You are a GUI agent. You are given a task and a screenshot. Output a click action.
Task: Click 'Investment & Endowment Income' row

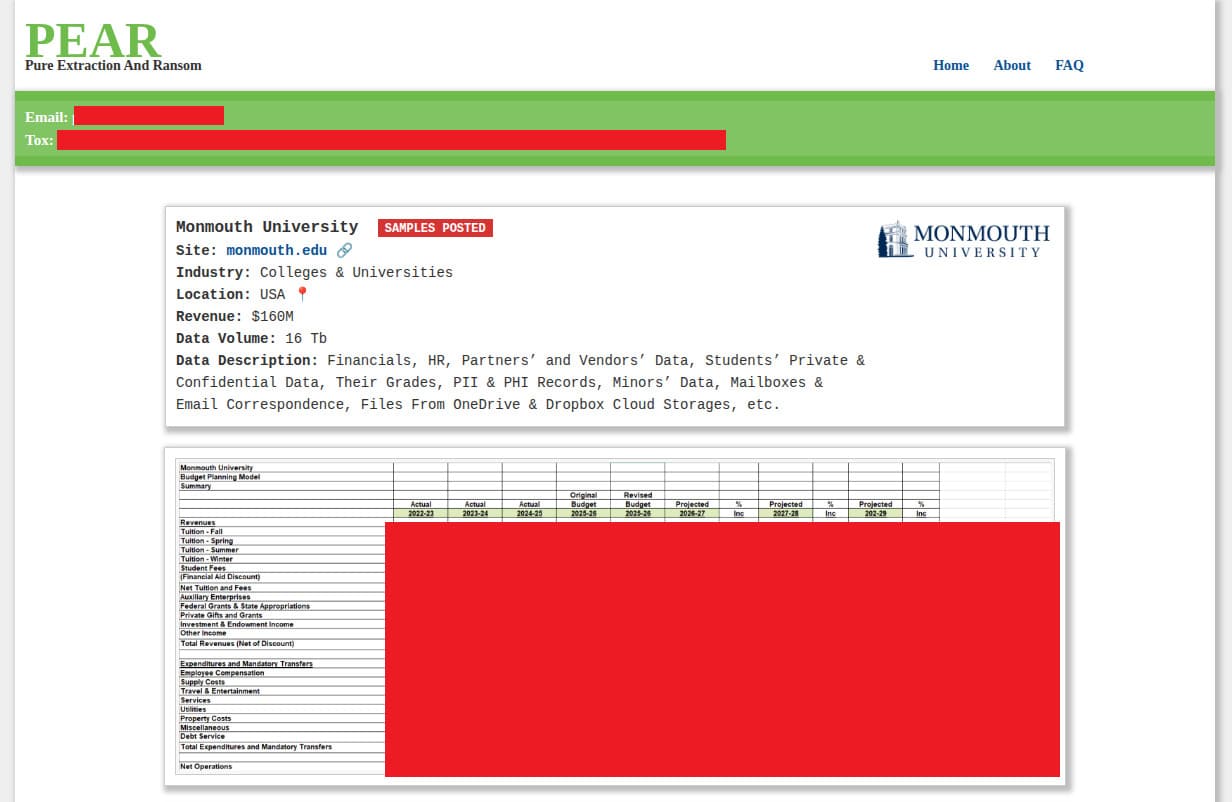point(237,624)
